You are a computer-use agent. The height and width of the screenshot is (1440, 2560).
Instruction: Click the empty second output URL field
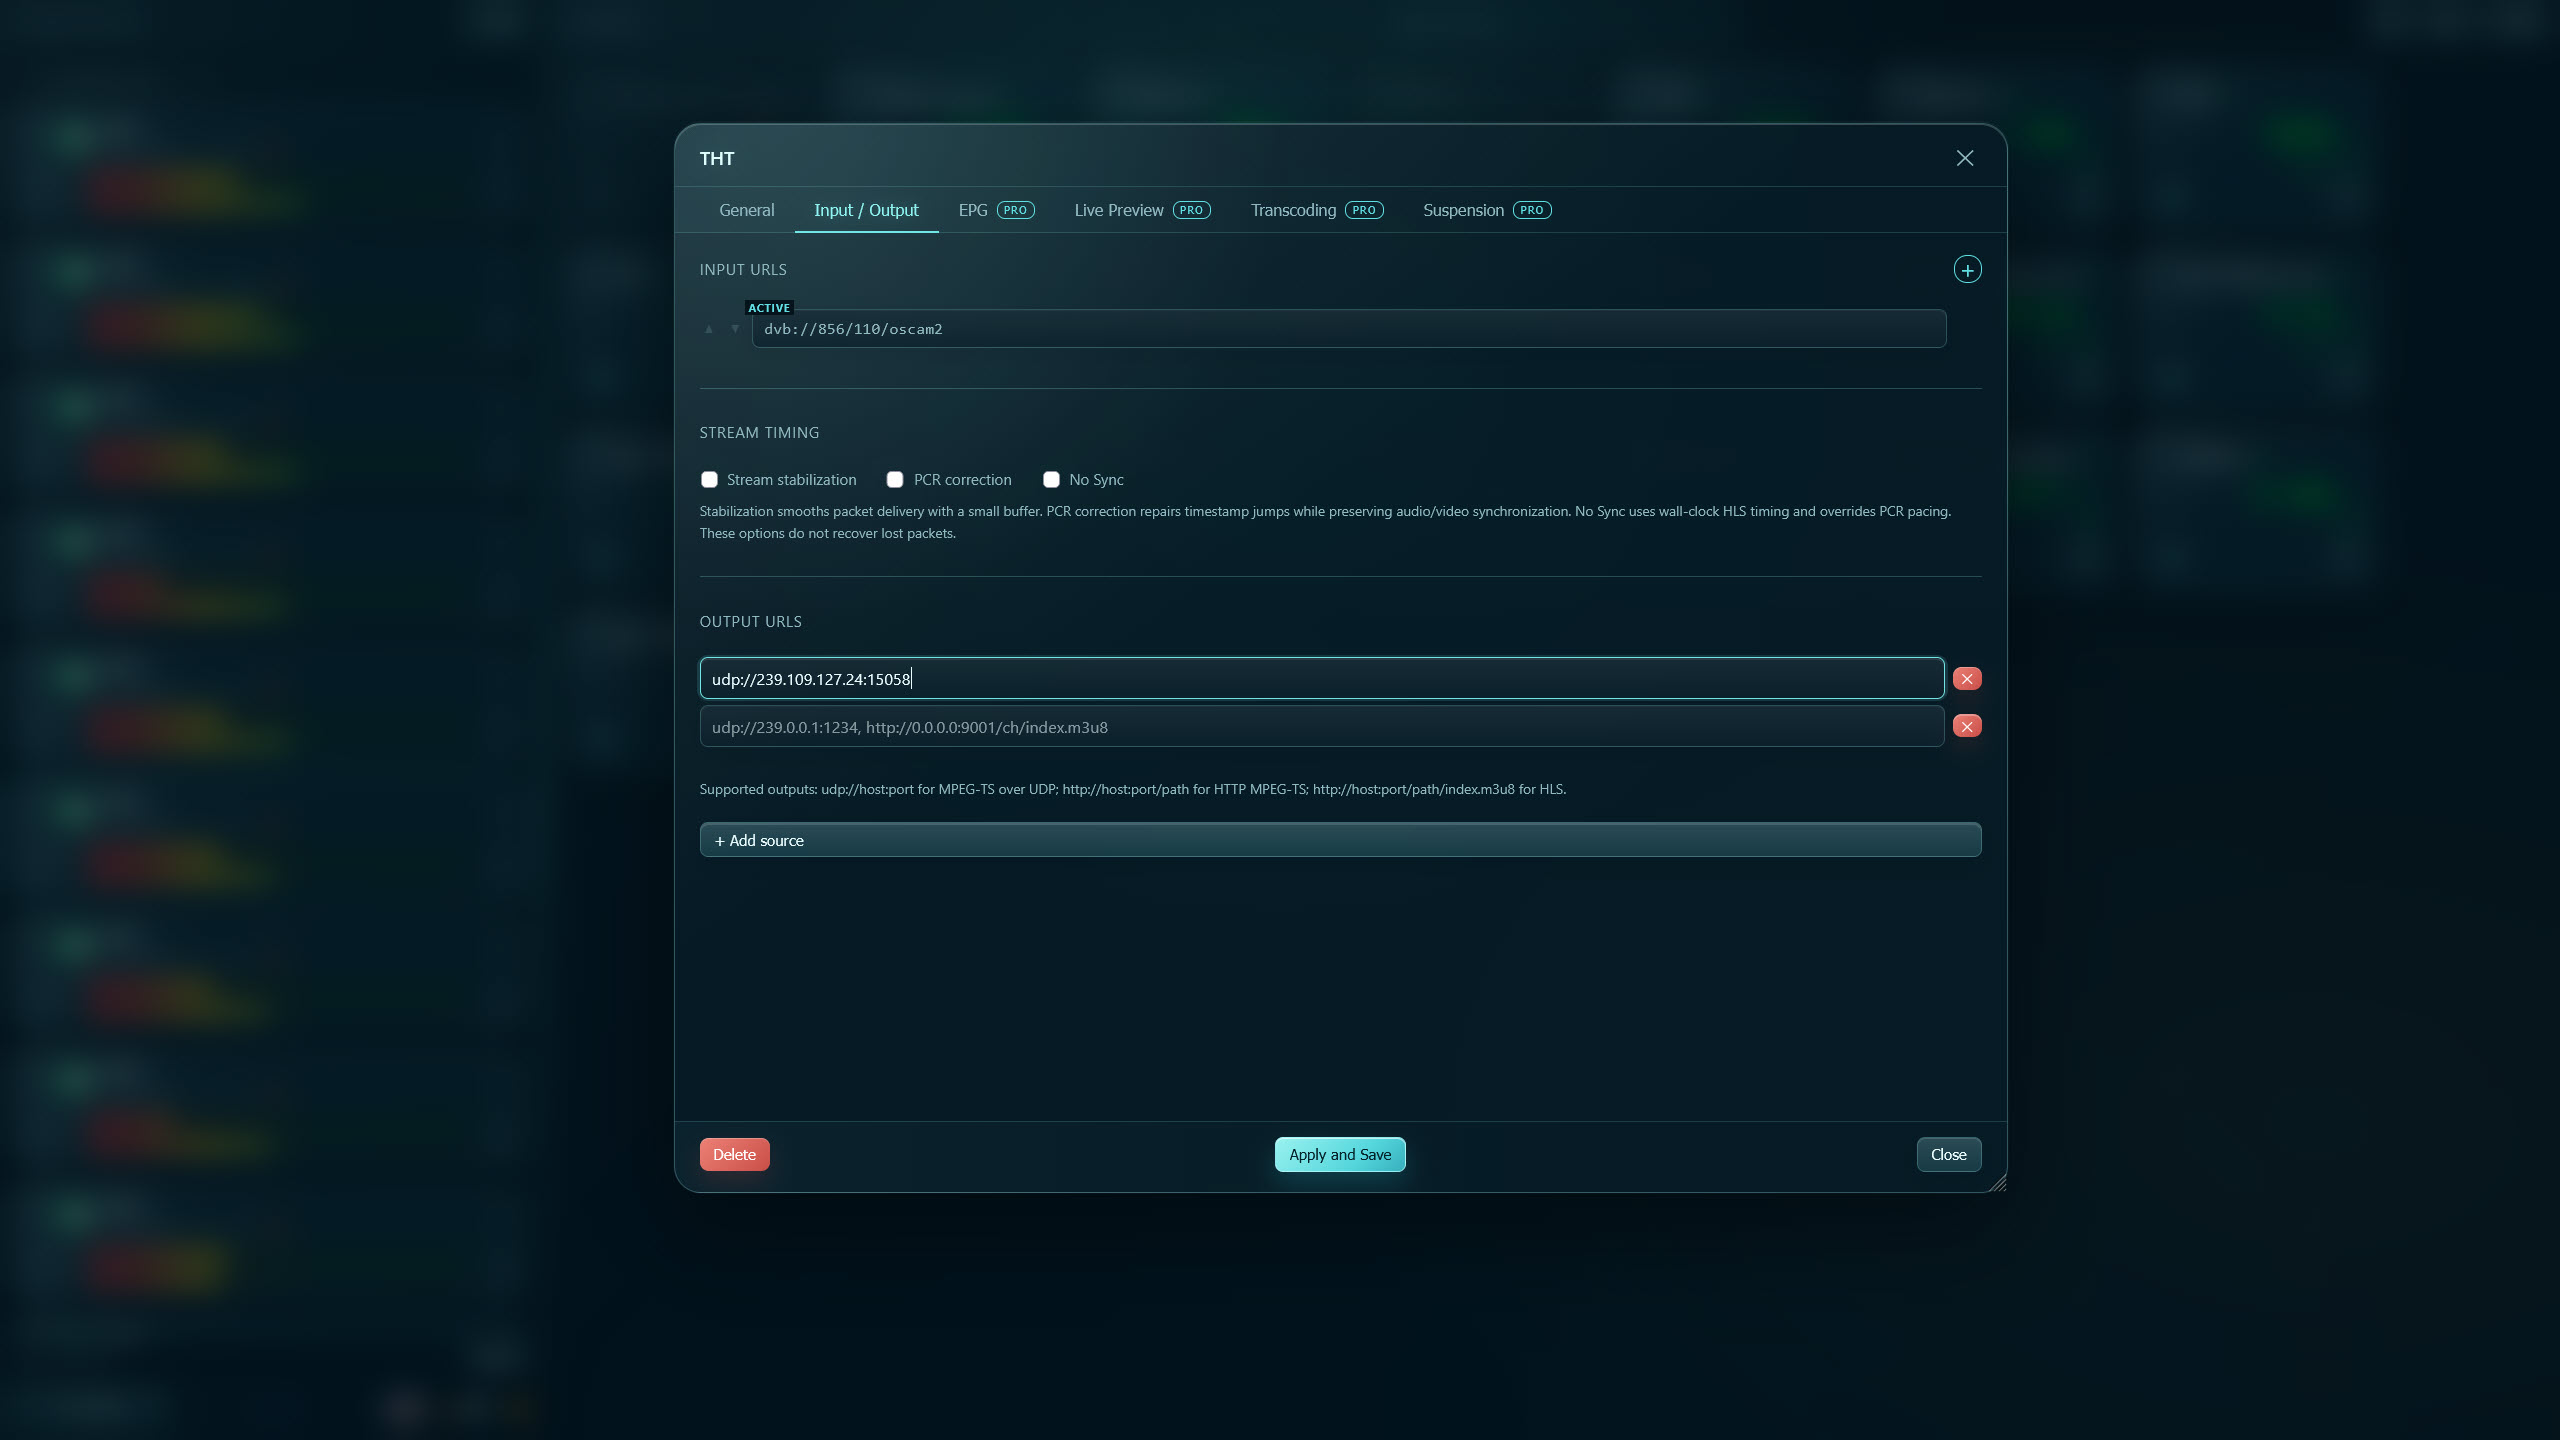[1322, 727]
